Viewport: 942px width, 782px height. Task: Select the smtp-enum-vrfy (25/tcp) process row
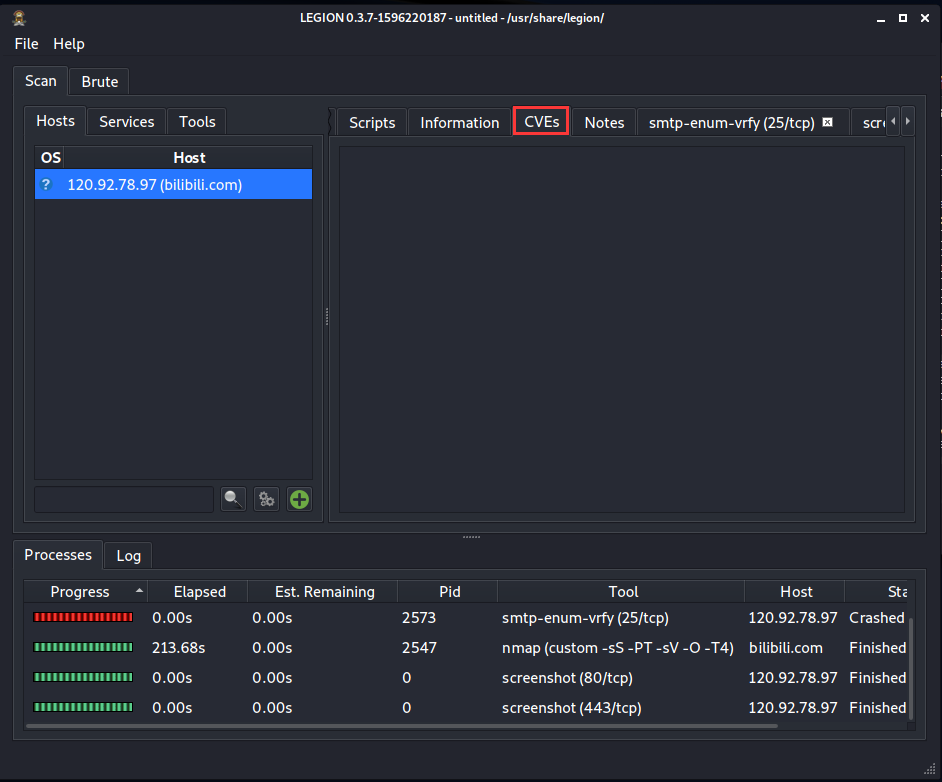pyautogui.click(x=466, y=617)
